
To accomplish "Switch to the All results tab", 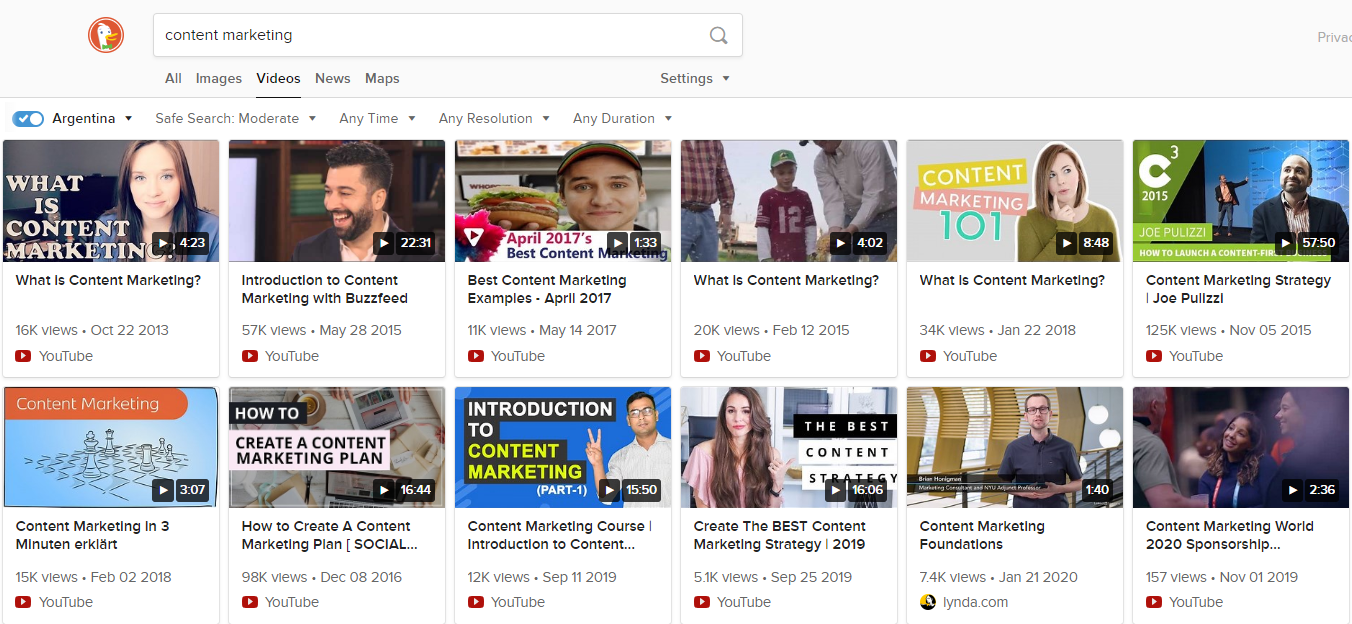I will tap(173, 78).
